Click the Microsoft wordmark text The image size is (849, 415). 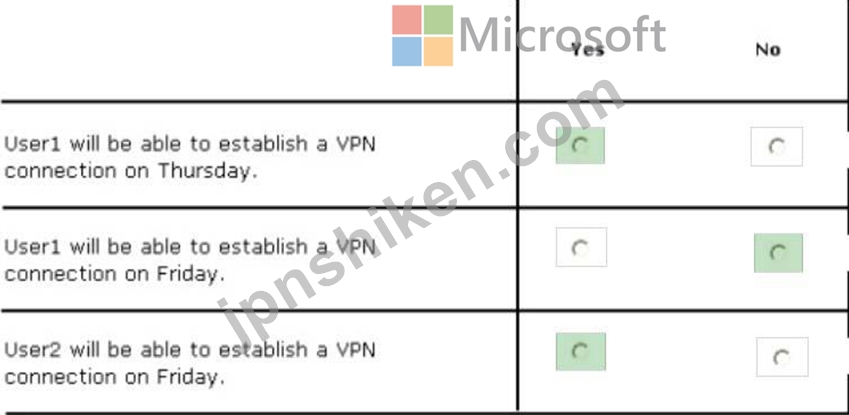point(563,35)
